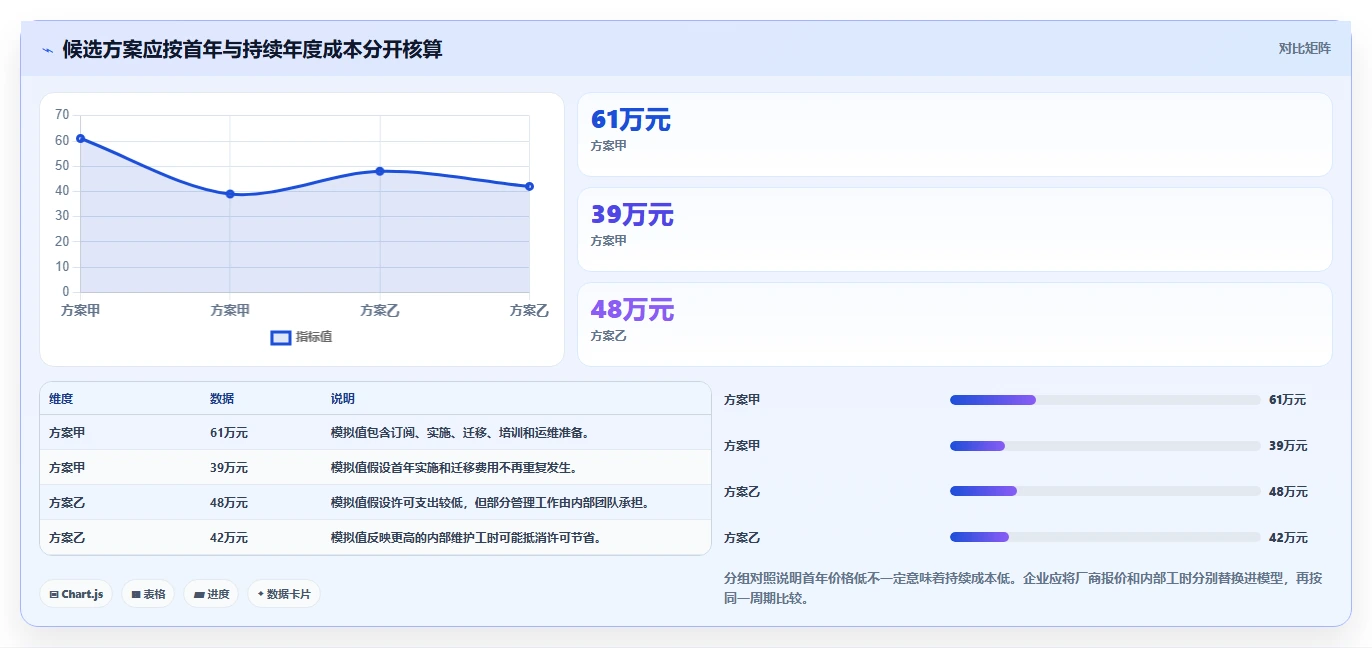
Task: Click the header title 候选方案应按首年与持续年度成本分开核算
Action: click(x=253, y=49)
